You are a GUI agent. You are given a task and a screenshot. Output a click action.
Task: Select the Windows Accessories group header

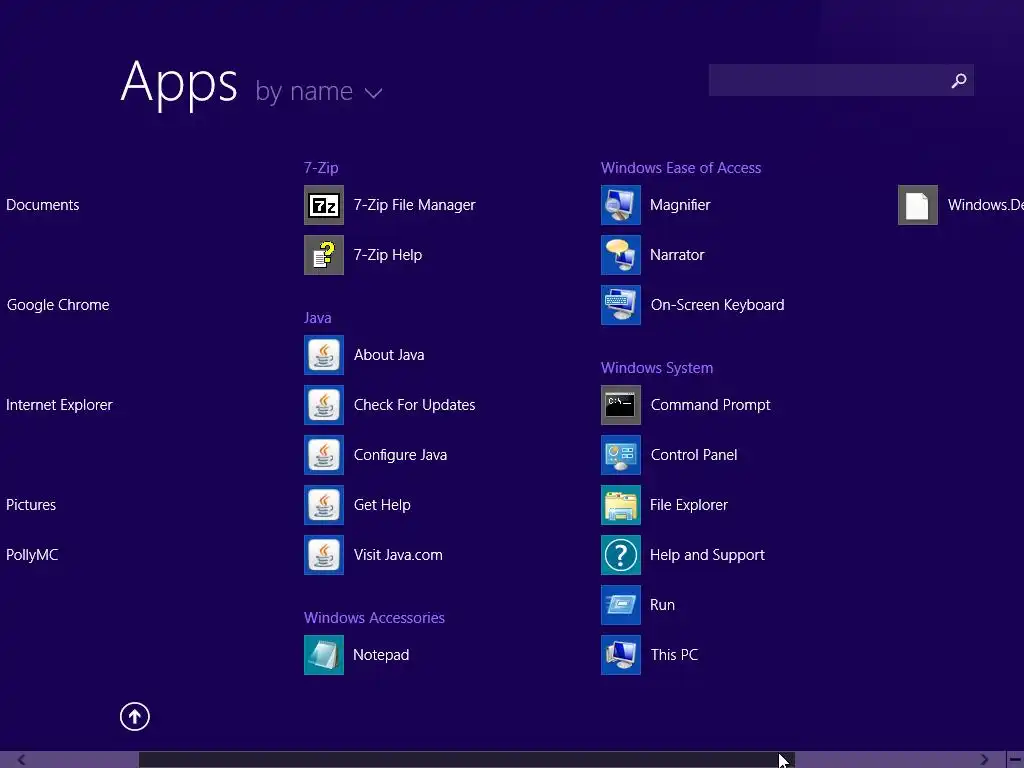[374, 618]
